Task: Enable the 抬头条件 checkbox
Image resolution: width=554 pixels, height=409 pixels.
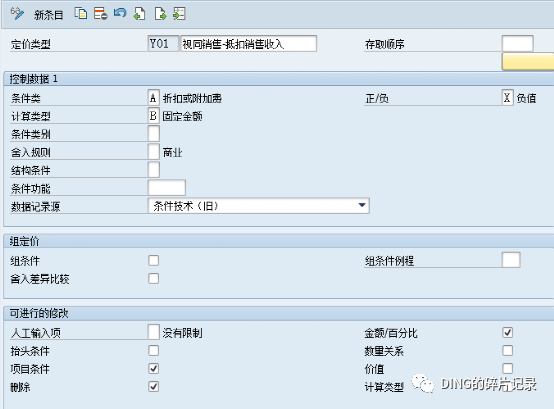Action: tap(154, 350)
